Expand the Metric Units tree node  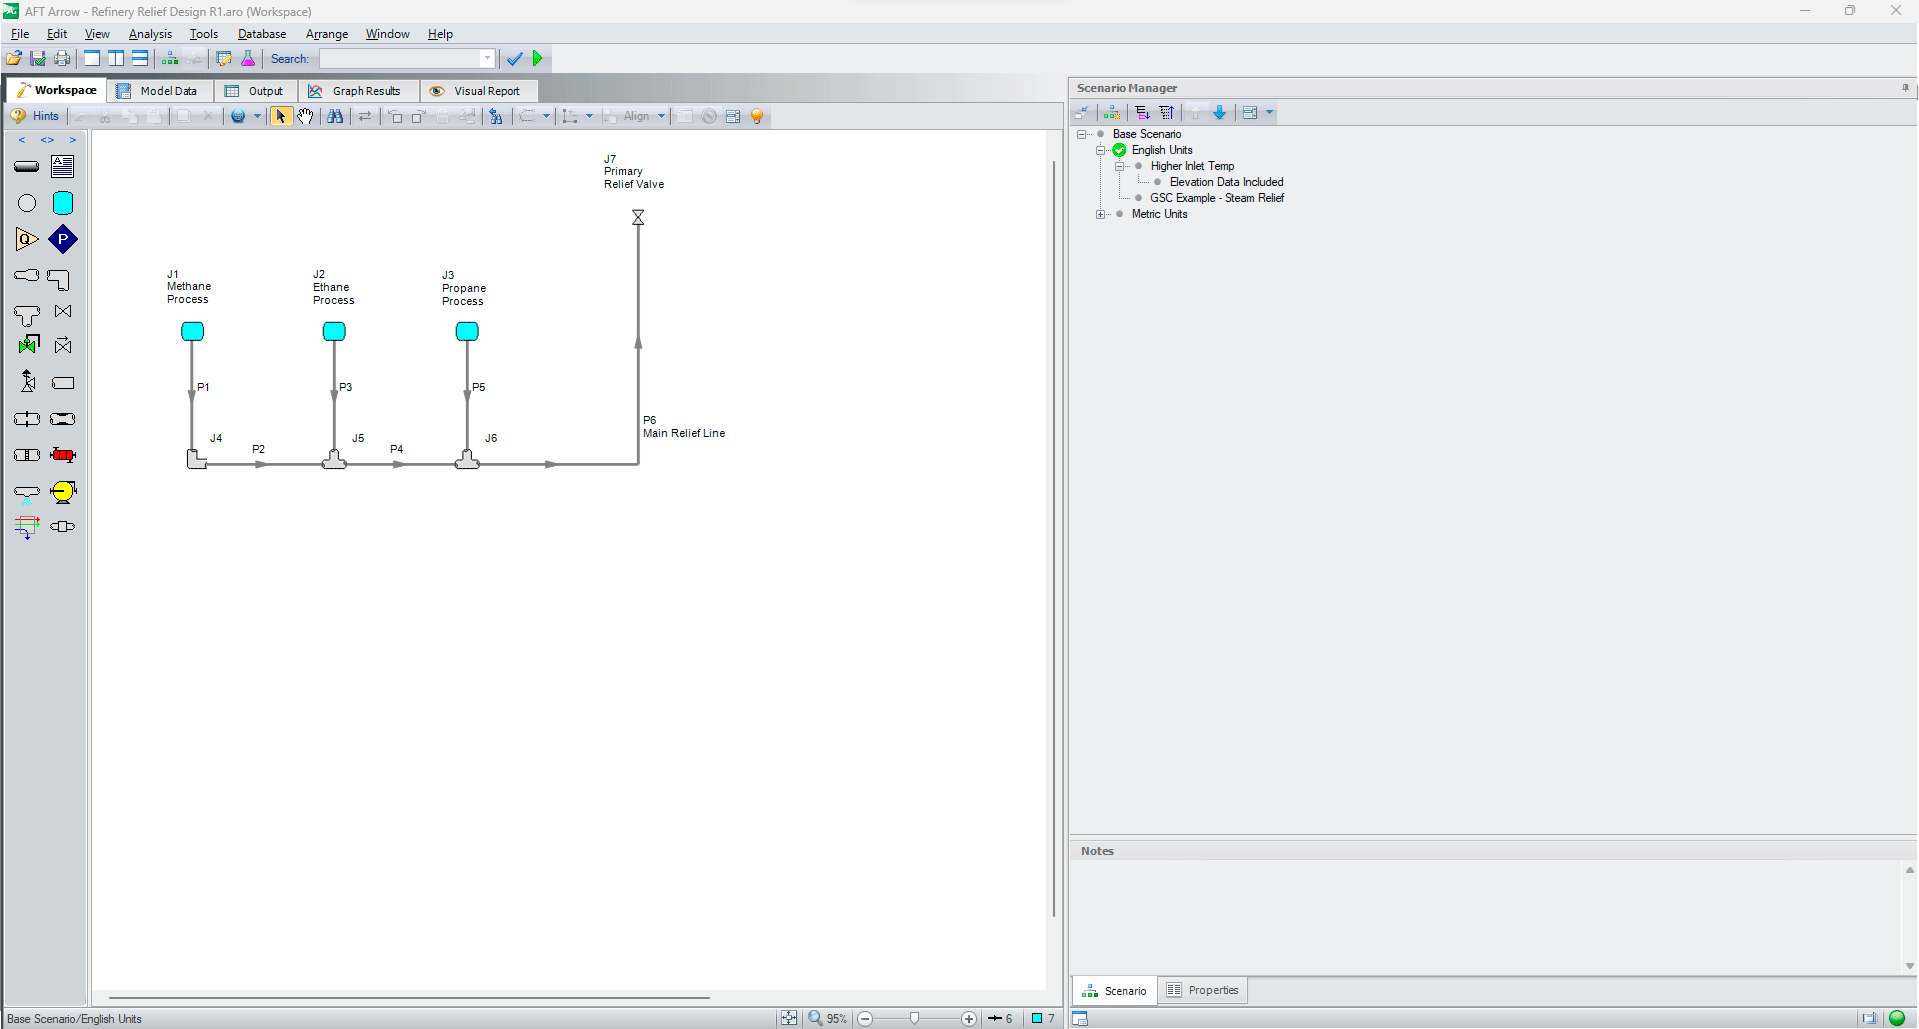(1101, 214)
